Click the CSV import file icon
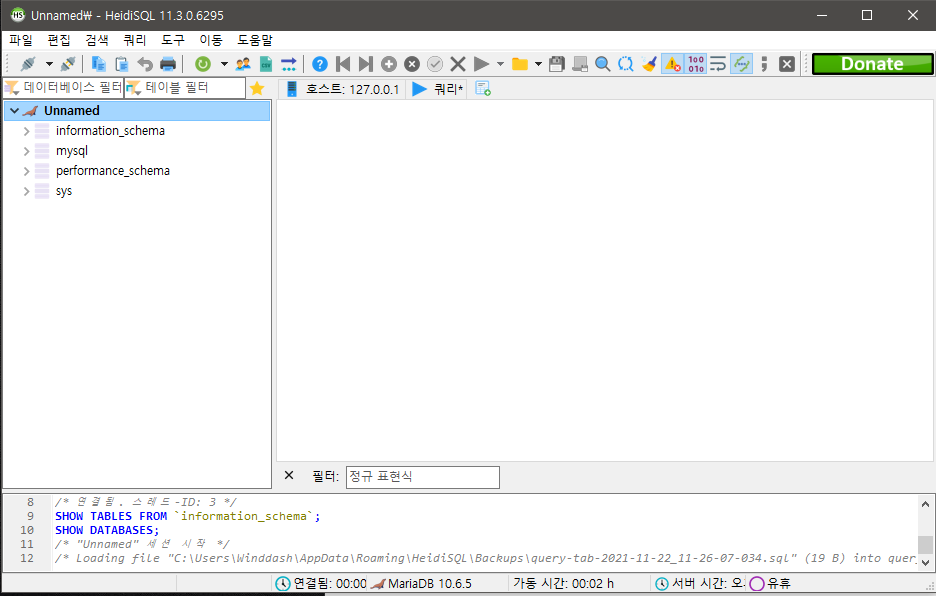This screenshot has width=936, height=596. tap(266, 64)
